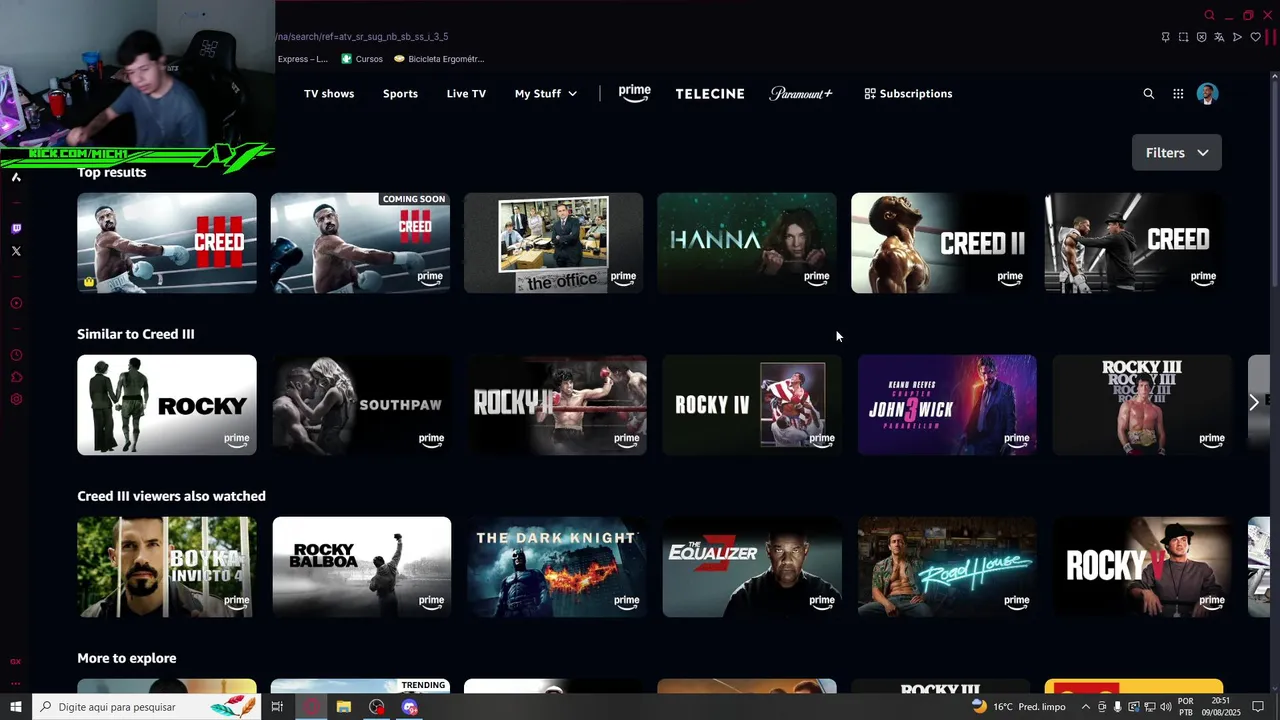Open History clock icon in sidebar

[16, 355]
